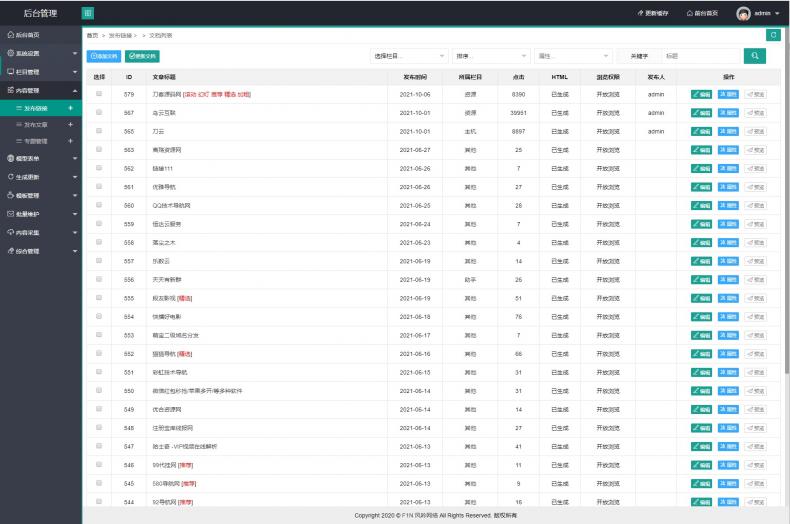Open the 模板管理 sidebar menu
Image resolution: width=790 pixels, height=524 pixels.
[x=41, y=195]
